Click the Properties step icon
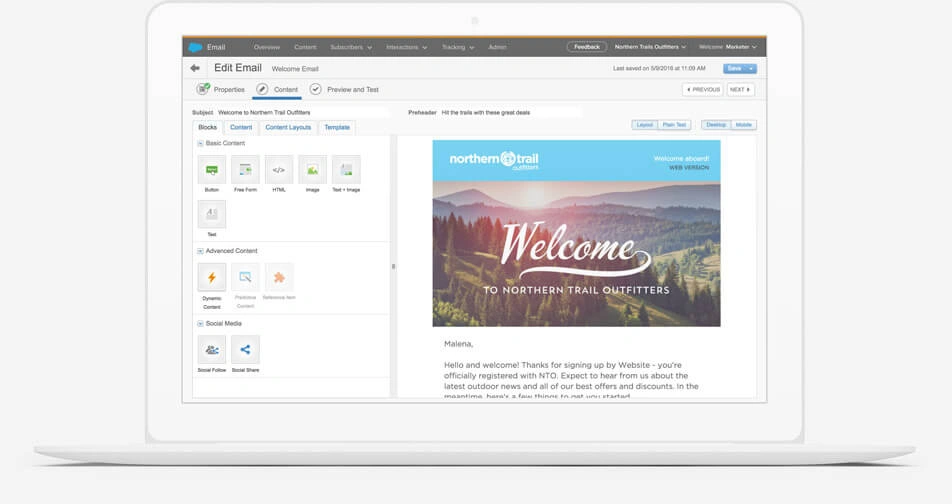Viewport: 952px width, 504px height. click(203, 89)
